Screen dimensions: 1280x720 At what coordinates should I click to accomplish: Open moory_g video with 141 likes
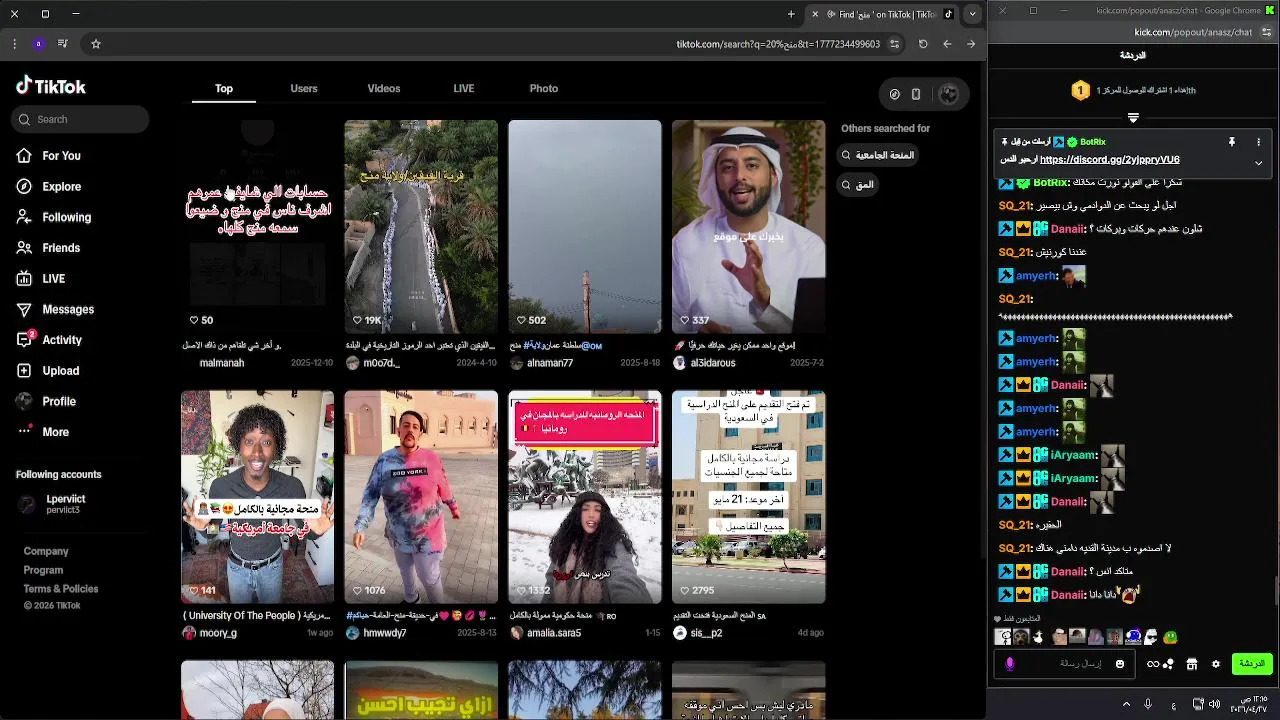pos(257,497)
